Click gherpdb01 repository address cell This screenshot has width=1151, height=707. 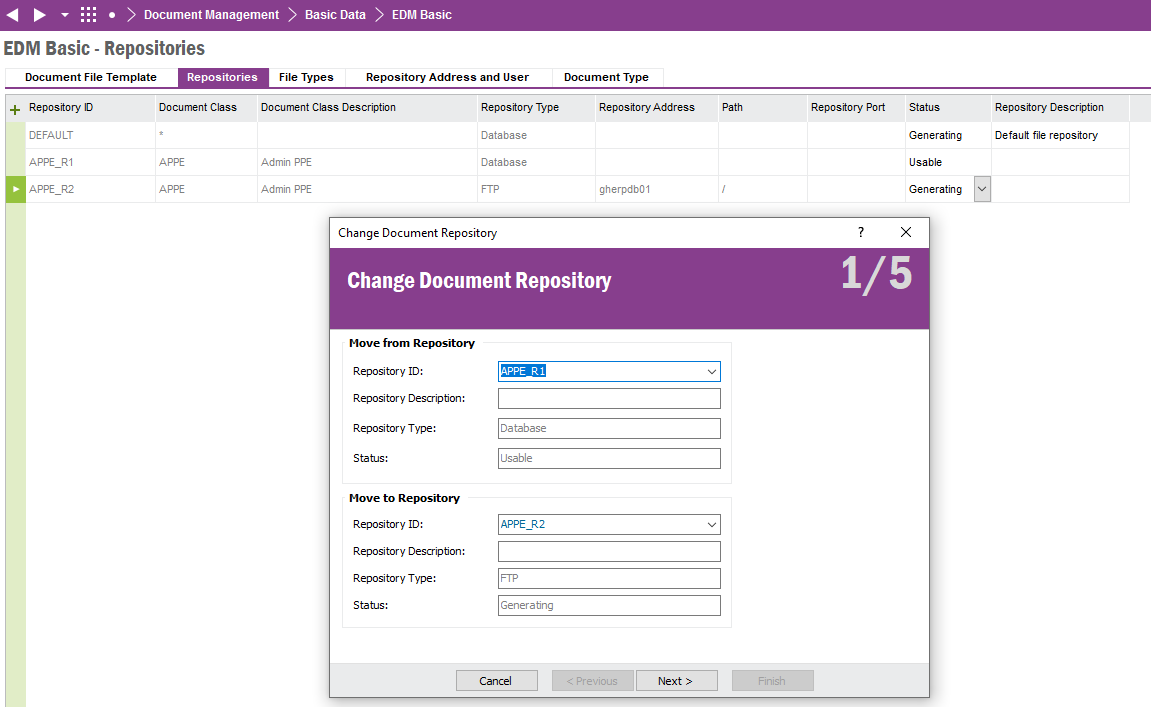pyautogui.click(x=656, y=189)
